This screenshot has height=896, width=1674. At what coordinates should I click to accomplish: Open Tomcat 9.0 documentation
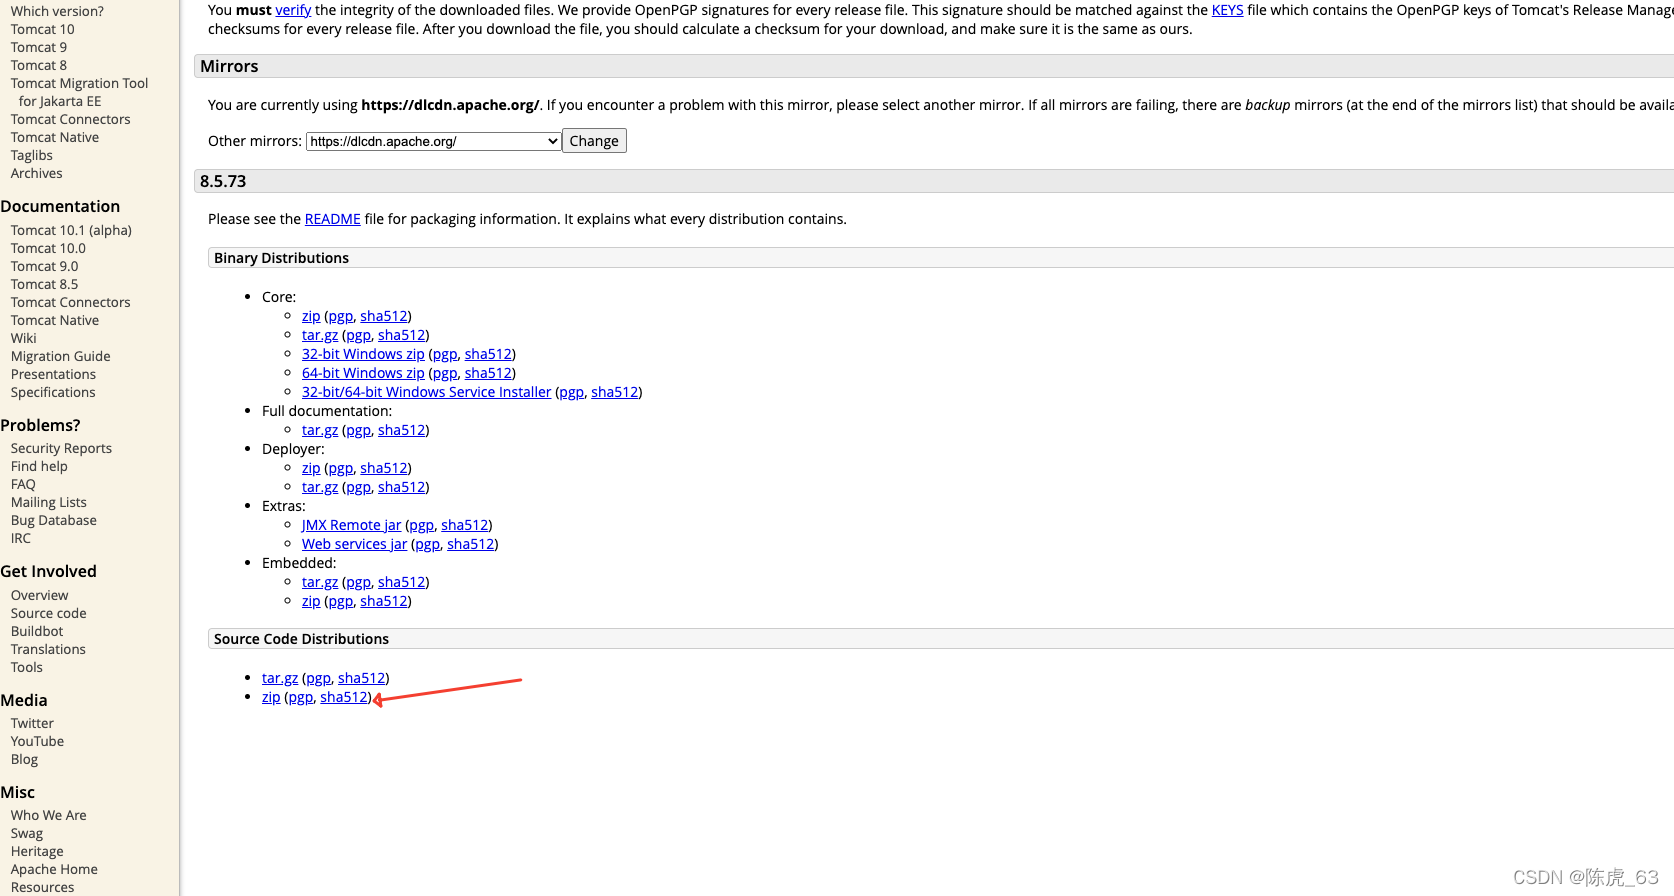pos(44,266)
